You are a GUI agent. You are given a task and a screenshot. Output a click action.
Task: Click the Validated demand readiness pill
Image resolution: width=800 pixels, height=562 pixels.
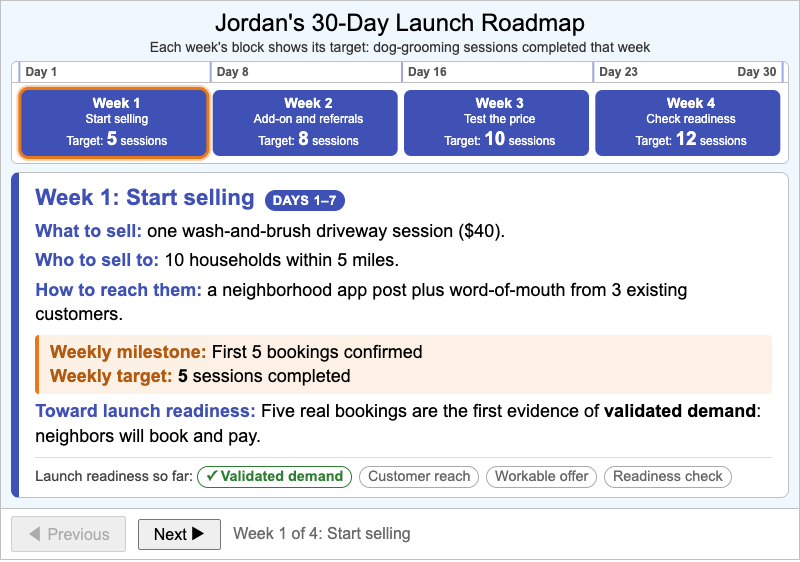point(274,476)
